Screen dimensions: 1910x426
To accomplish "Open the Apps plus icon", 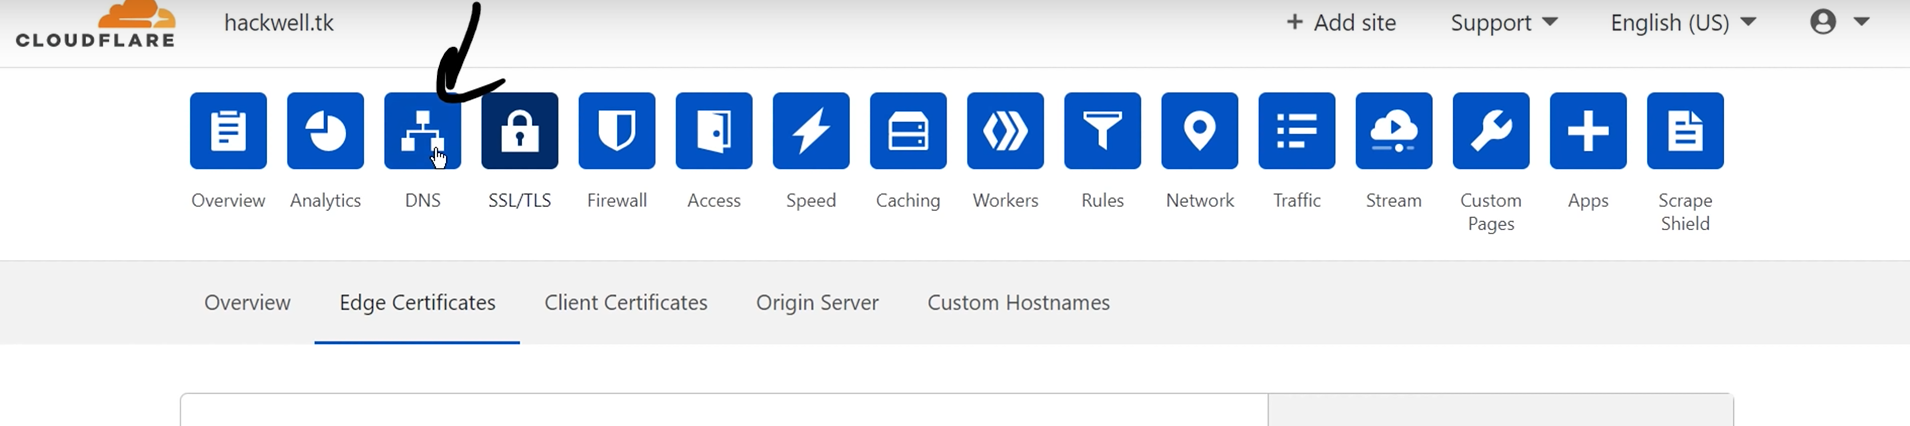I will 1587,131.
